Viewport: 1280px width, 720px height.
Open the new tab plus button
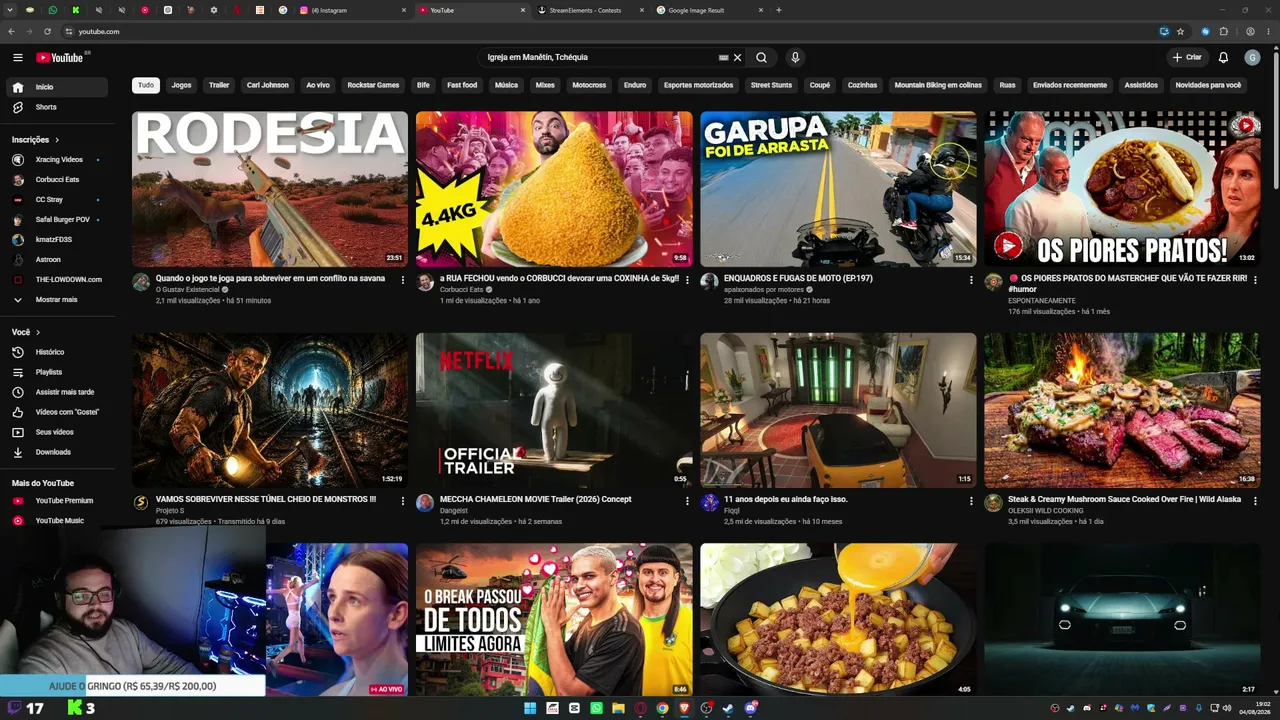(x=779, y=10)
